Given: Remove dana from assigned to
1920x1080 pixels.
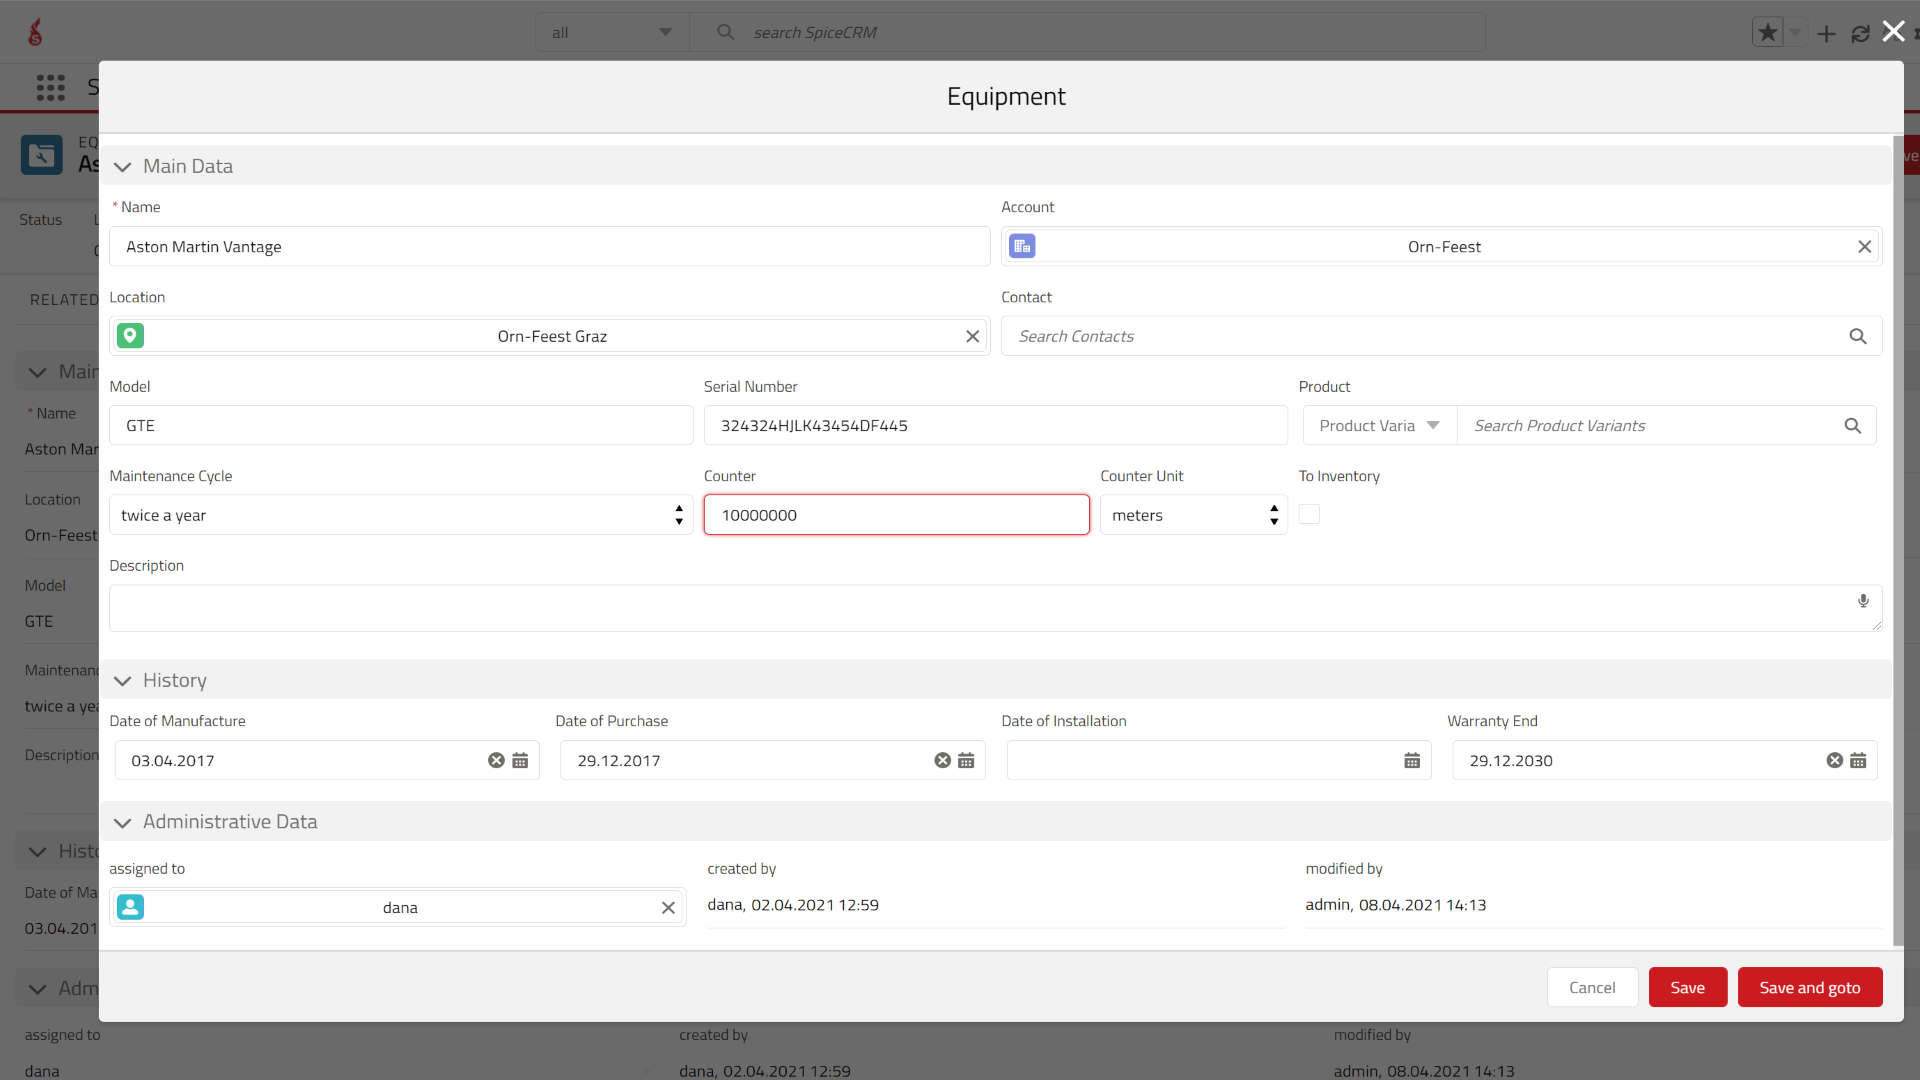Looking at the screenshot, I should 668,908.
